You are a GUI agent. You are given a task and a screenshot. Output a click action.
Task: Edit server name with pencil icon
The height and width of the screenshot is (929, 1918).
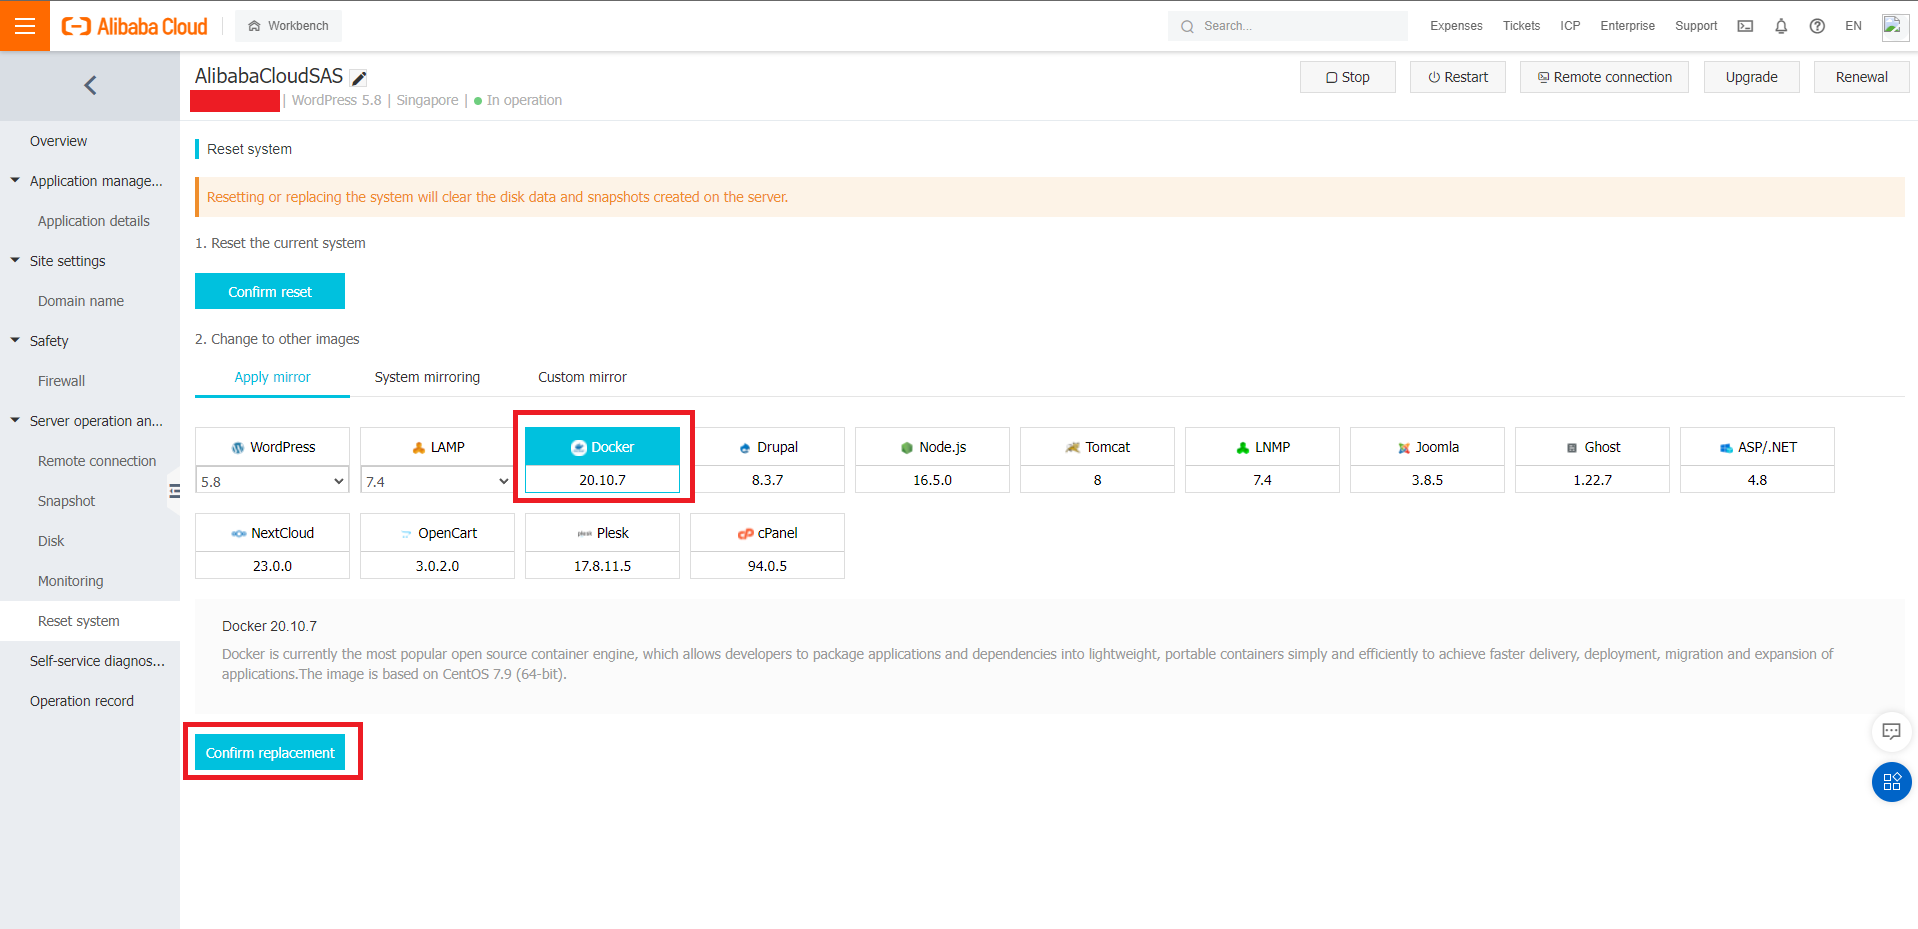coord(359,78)
